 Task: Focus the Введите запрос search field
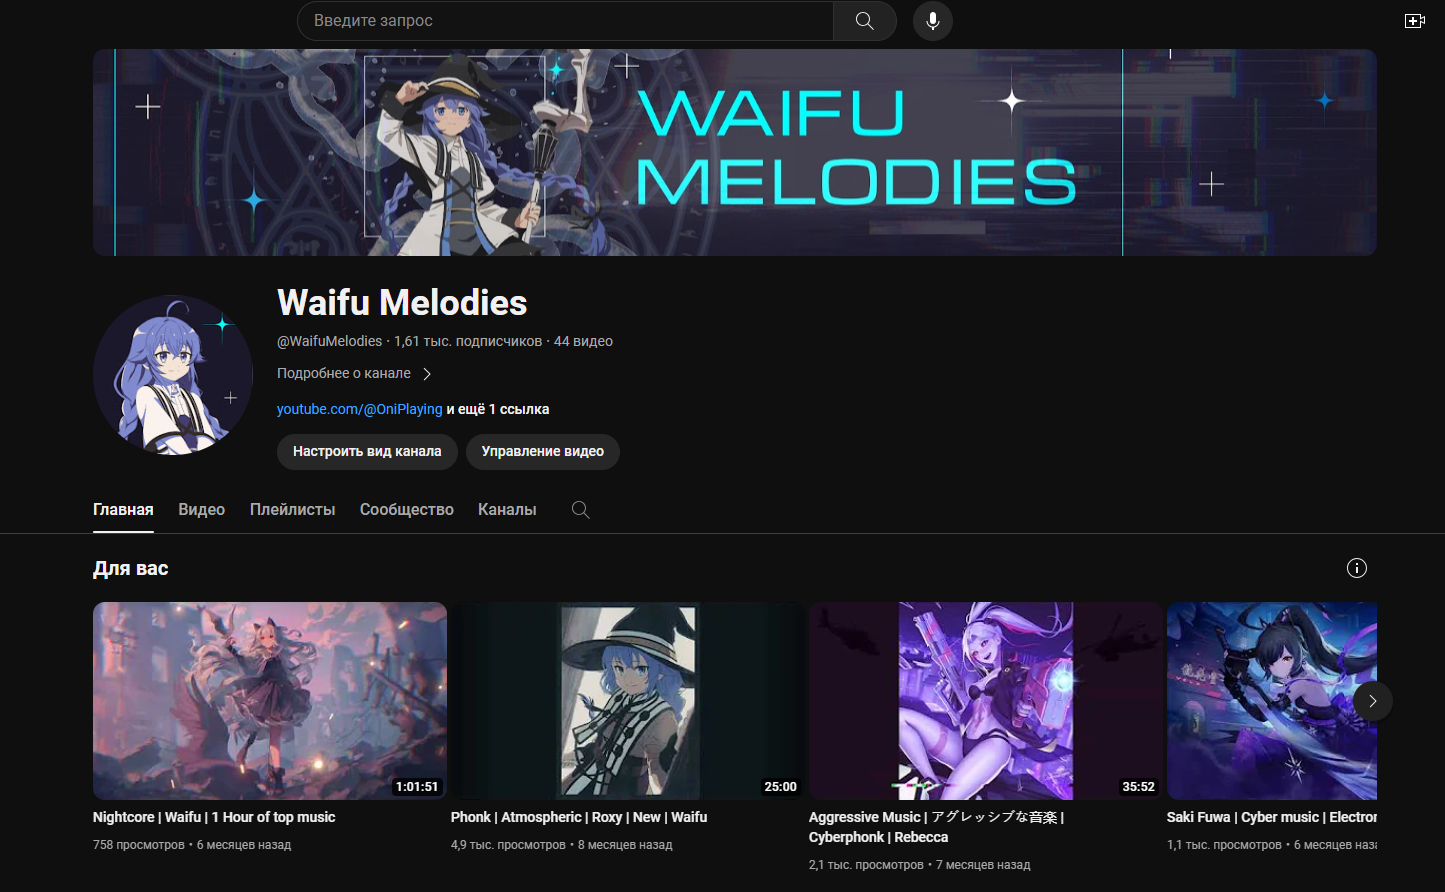click(565, 21)
